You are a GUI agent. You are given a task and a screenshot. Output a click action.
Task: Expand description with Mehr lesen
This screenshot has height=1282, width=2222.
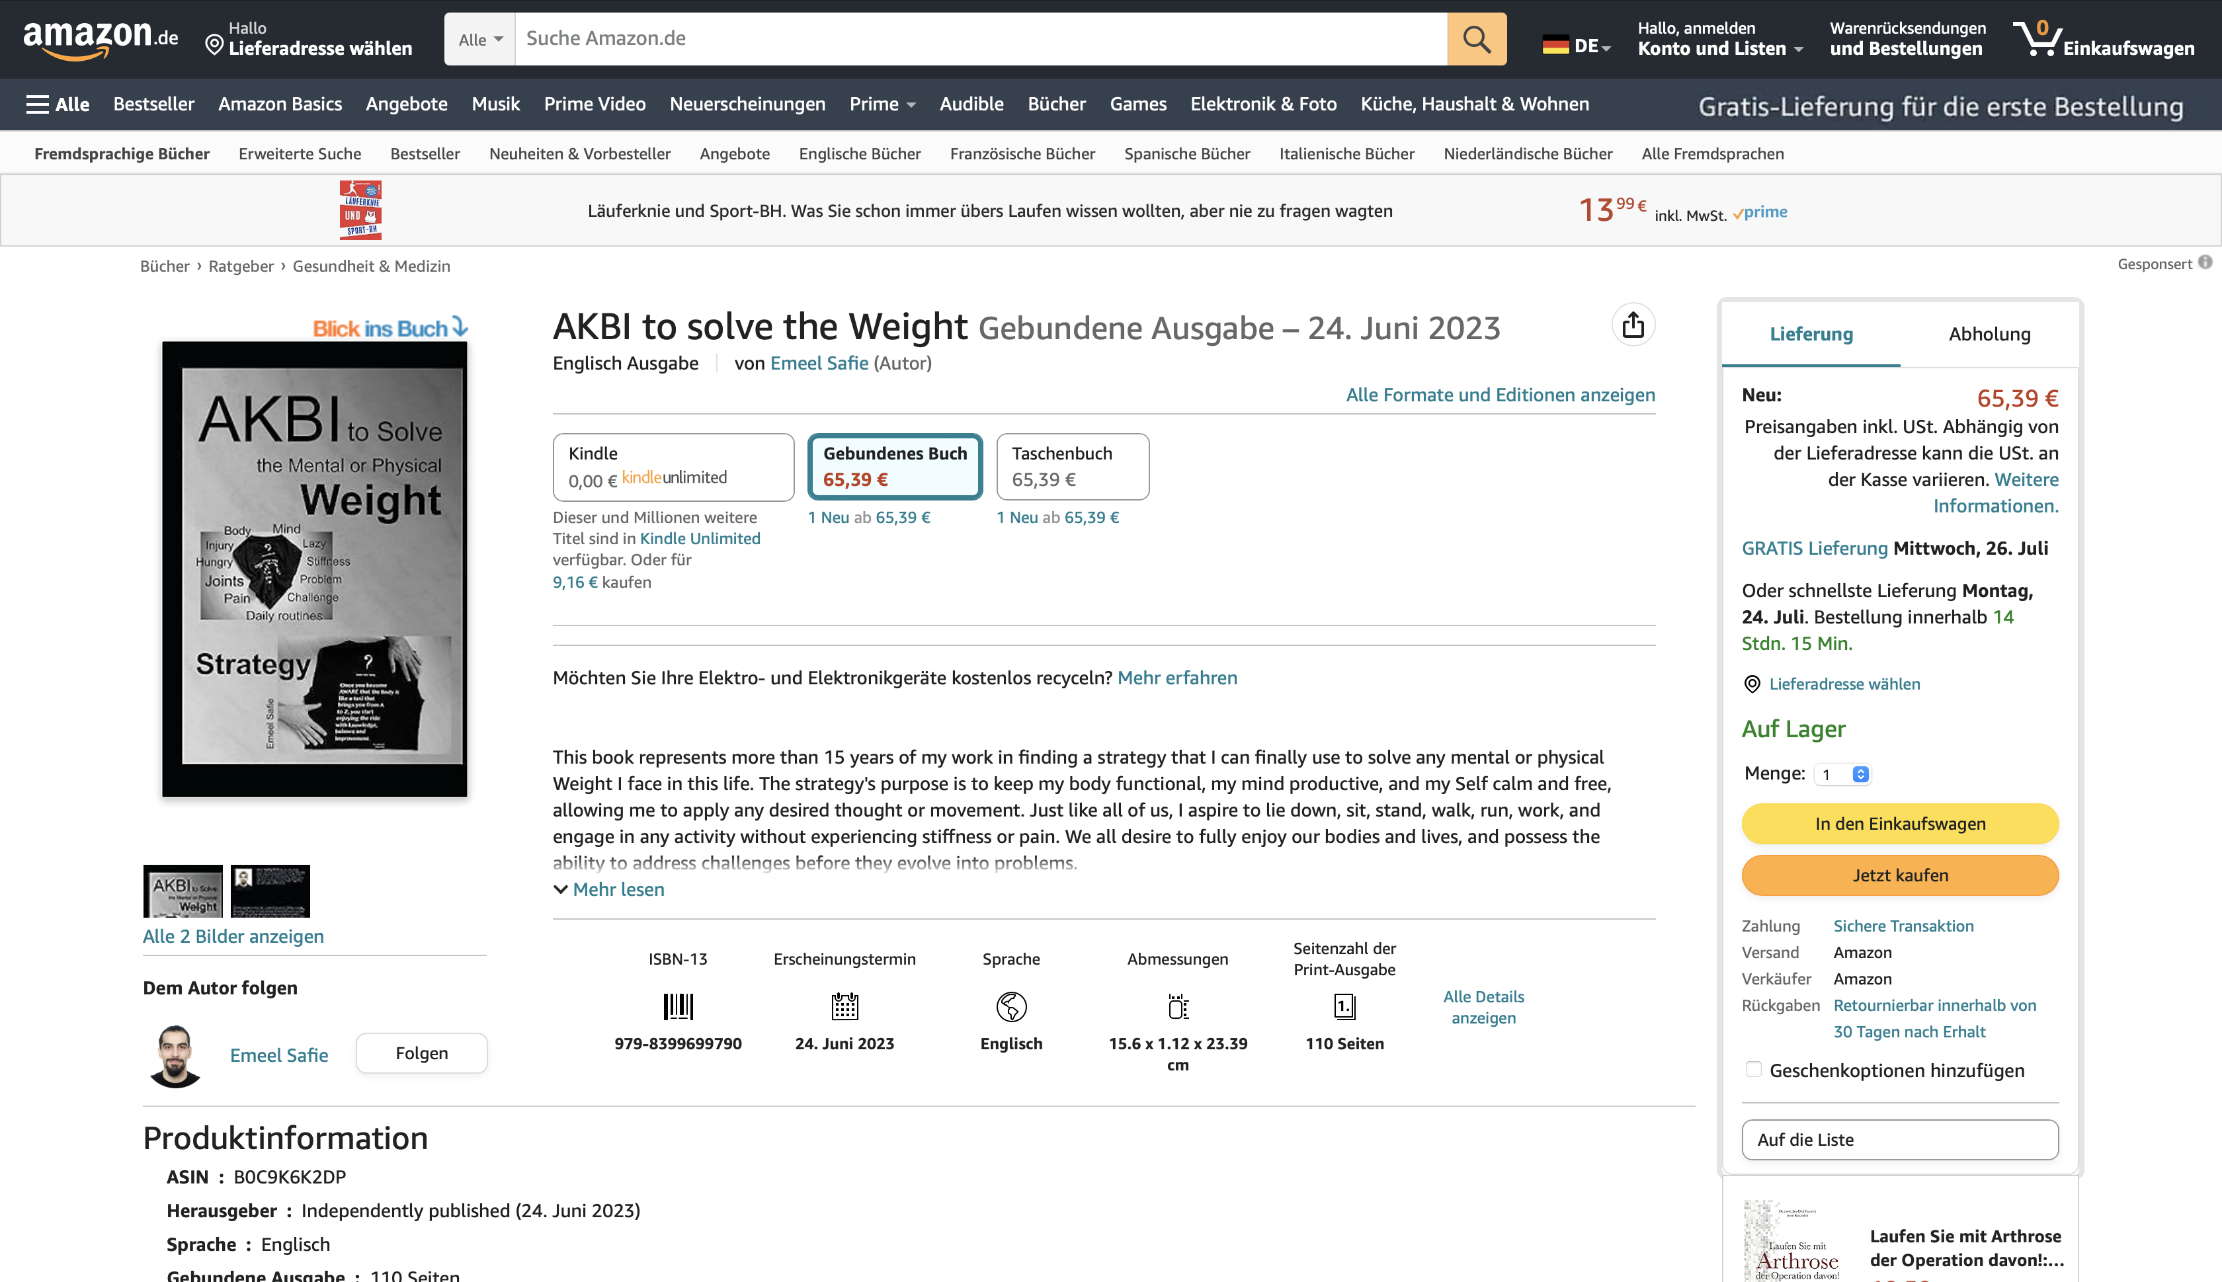click(609, 889)
